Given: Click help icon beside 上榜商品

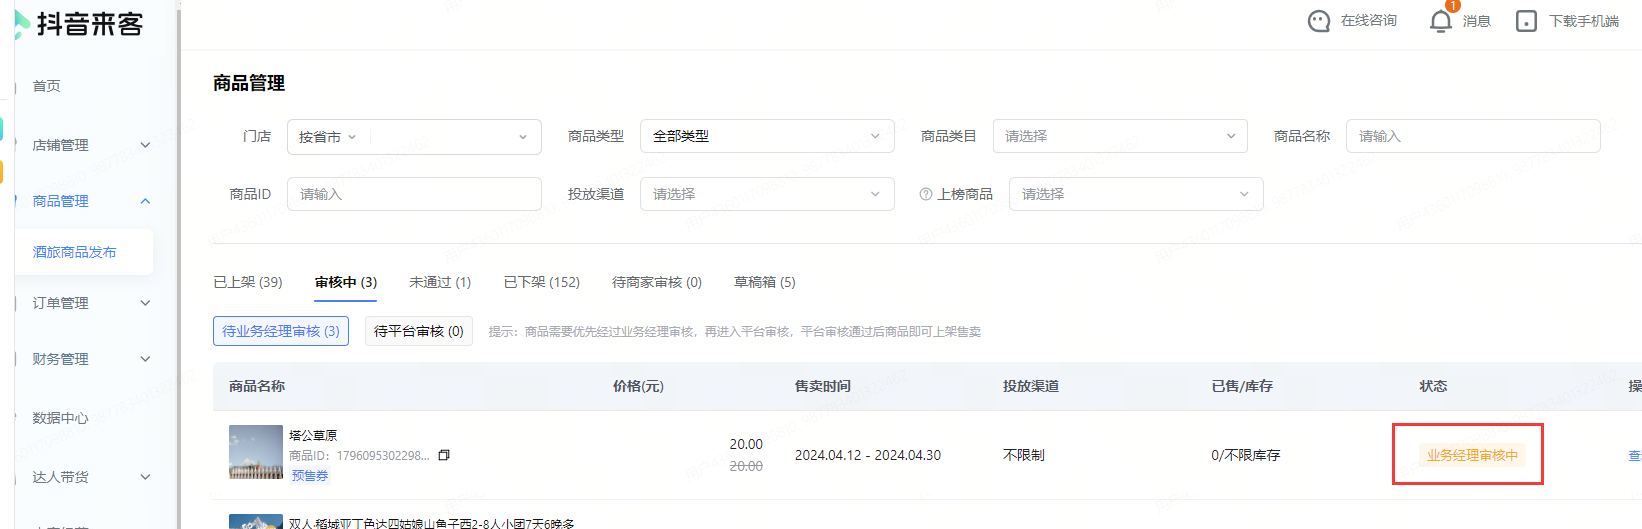Looking at the screenshot, I should tap(926, 194).
